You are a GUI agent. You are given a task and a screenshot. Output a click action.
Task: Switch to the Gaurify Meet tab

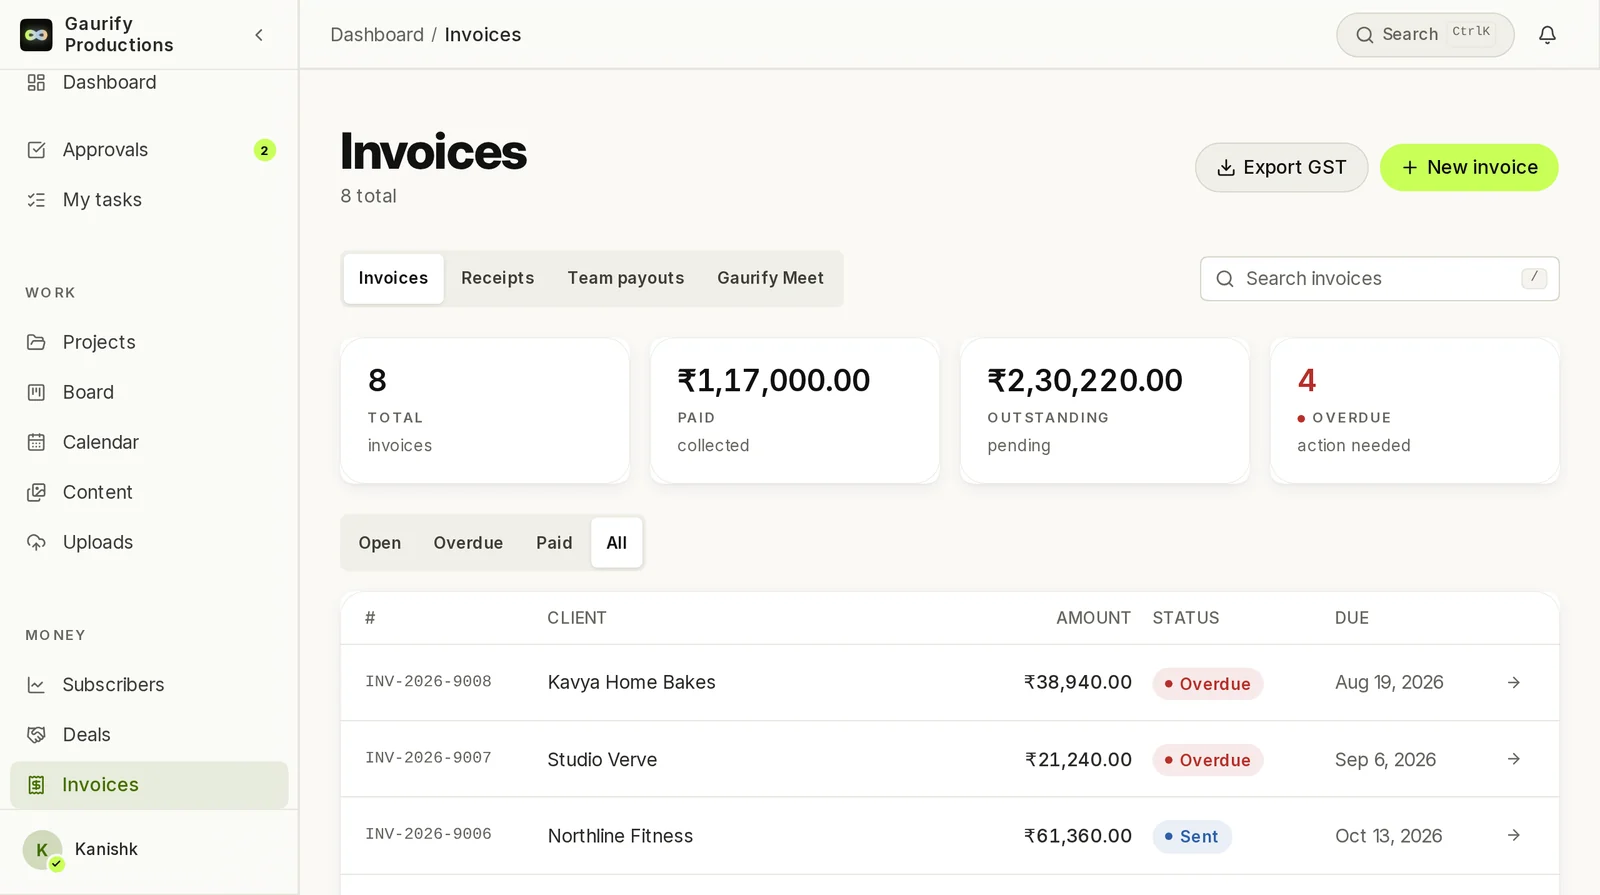[770, 278]
